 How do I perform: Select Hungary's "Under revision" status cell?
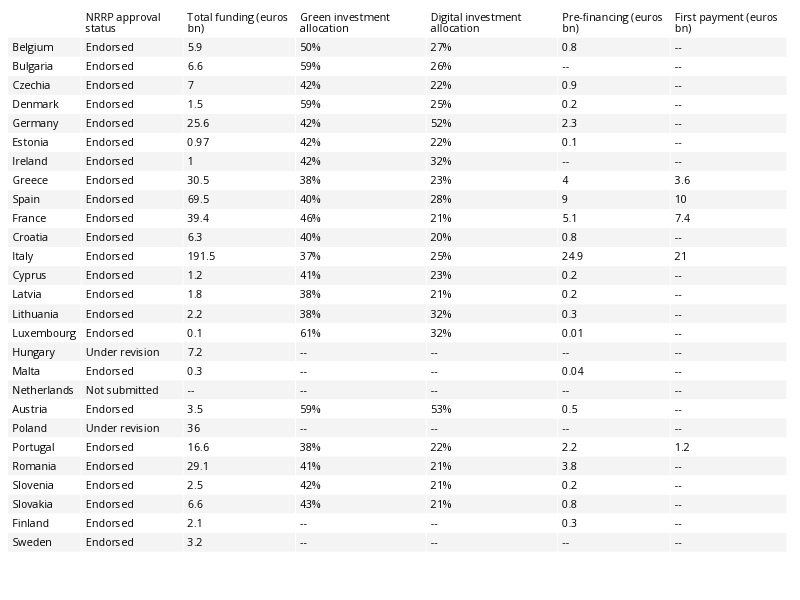coord(122,352)
